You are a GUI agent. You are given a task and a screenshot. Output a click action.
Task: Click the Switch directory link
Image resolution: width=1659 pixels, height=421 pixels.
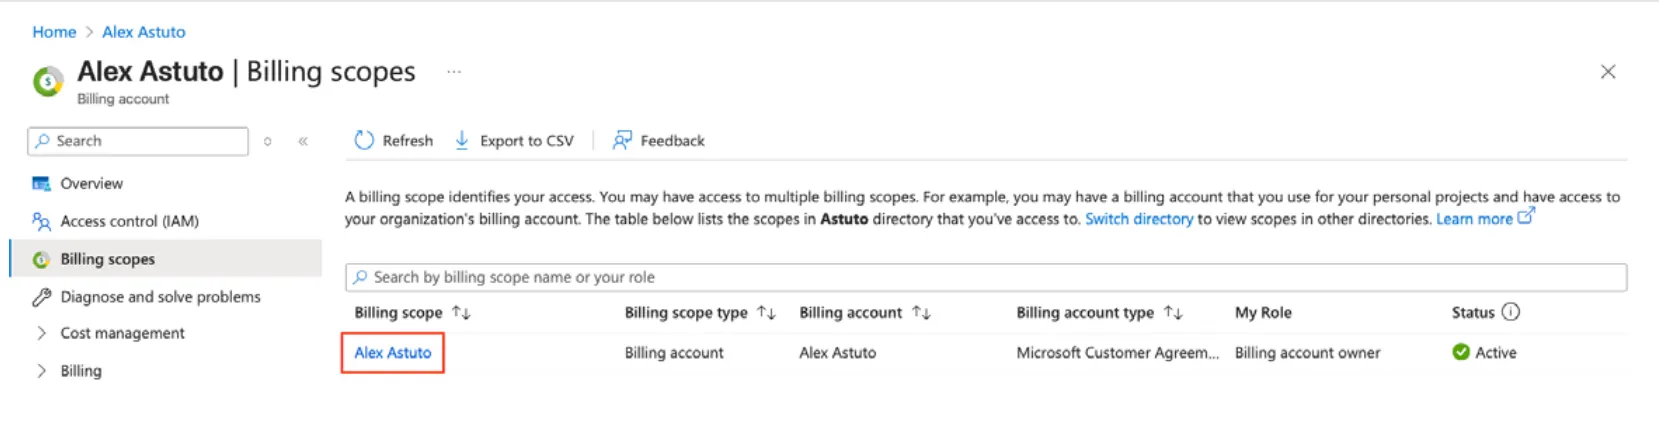(1139, 219)
